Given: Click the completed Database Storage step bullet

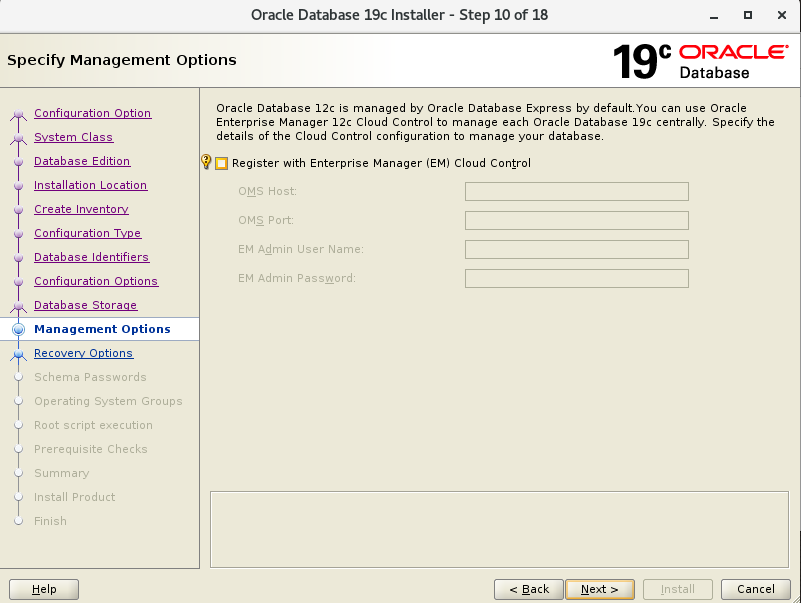Looking at the screenshot, I should click(x=20, y=305).
